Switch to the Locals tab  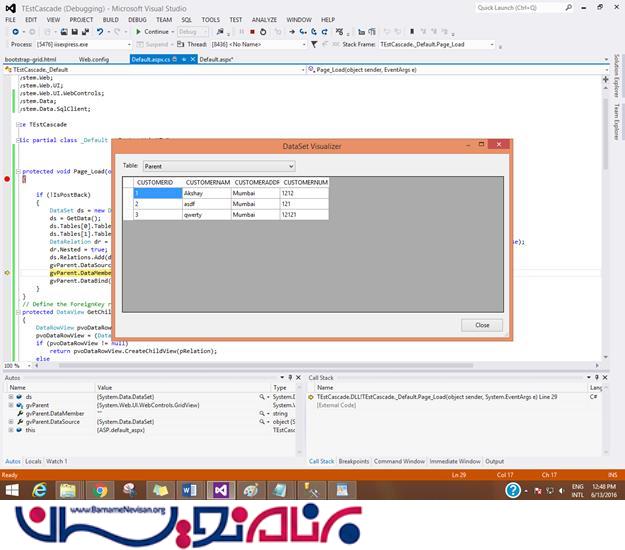click(x=33, y=461)
